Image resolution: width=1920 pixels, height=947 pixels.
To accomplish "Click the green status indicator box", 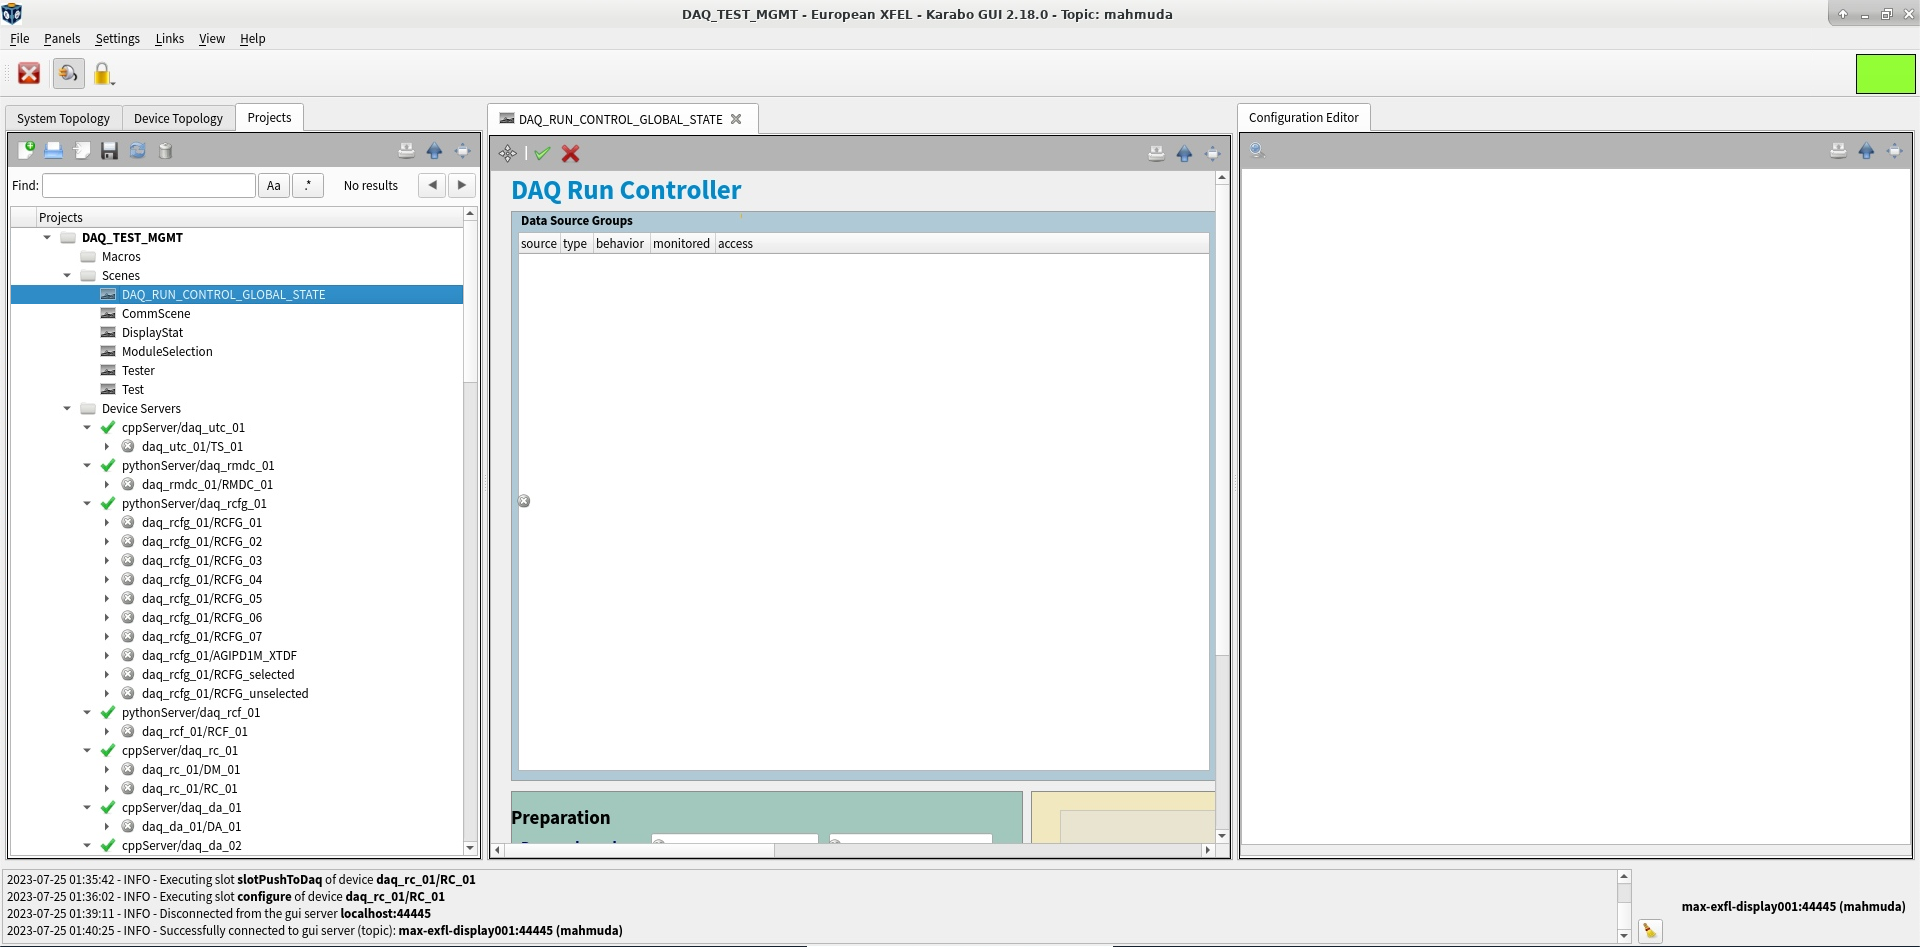I will 1884,74.
